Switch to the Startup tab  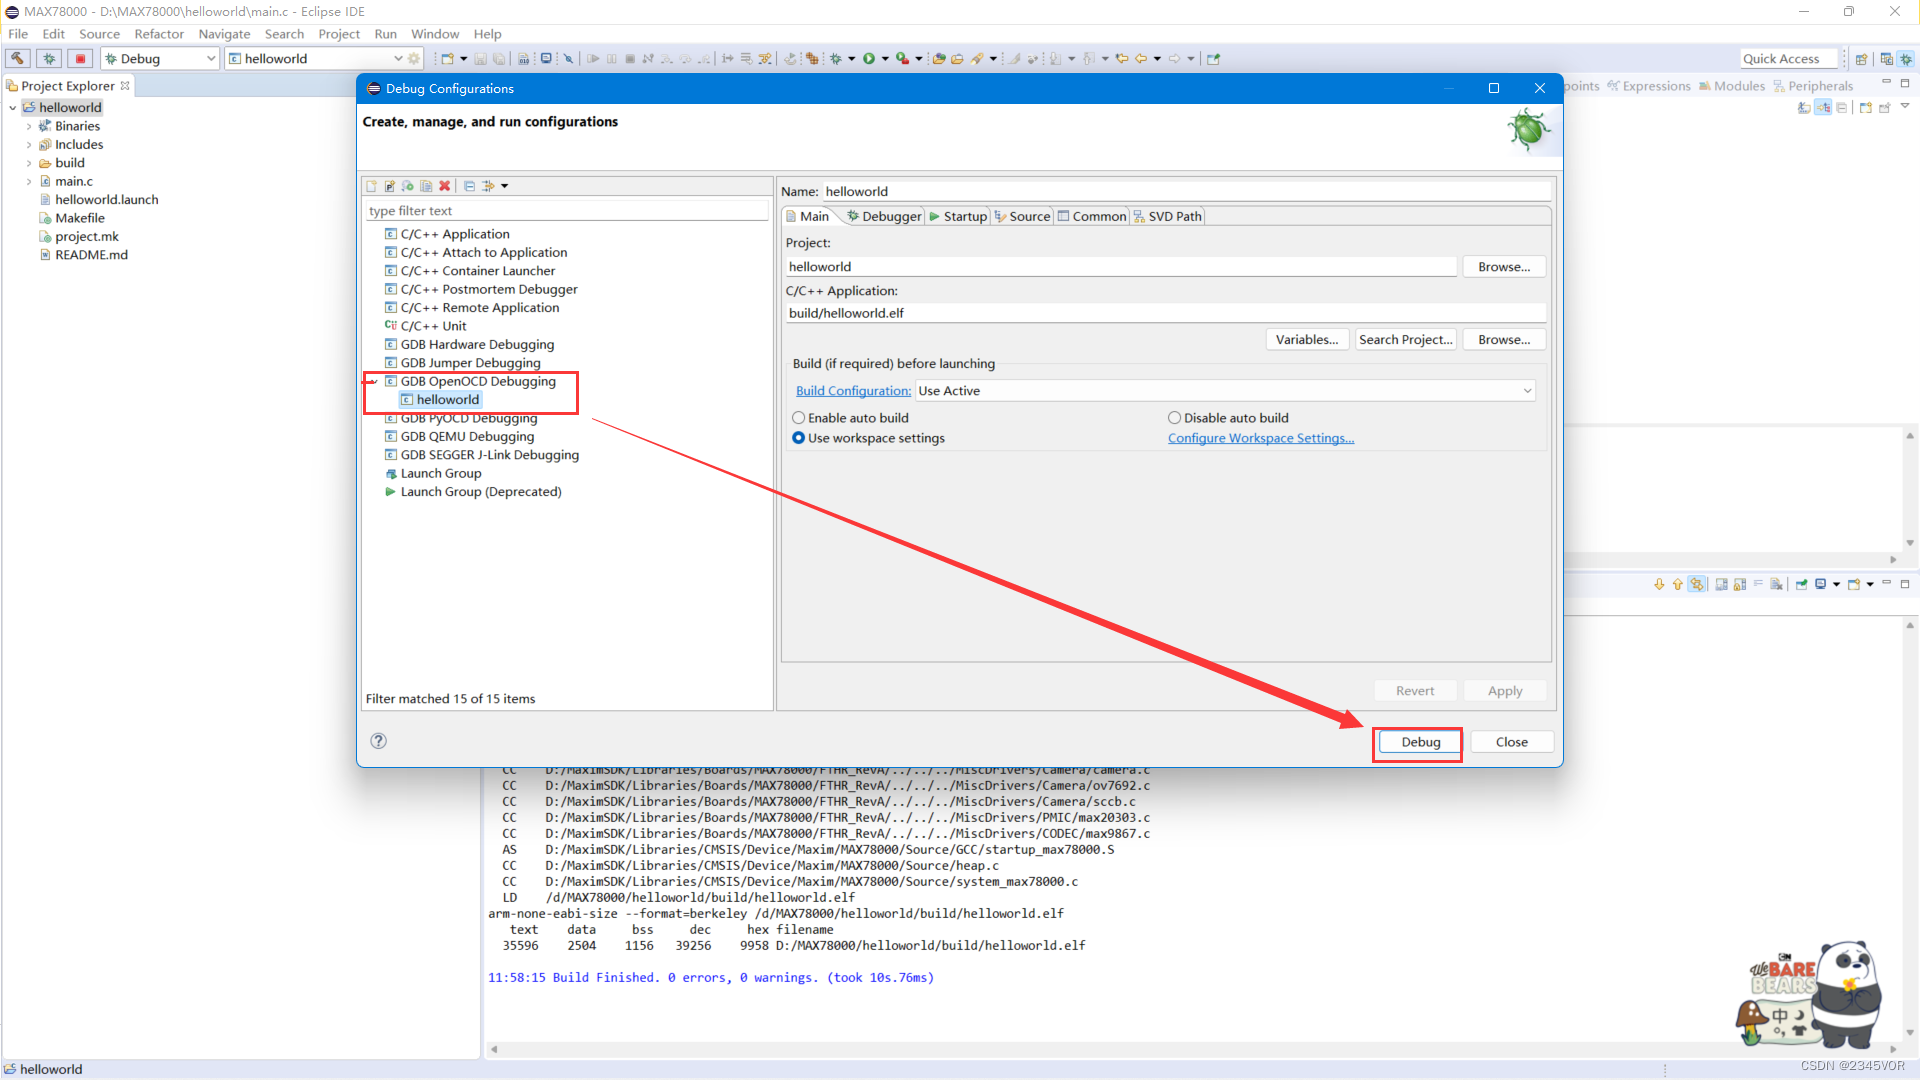pos(958,216)
